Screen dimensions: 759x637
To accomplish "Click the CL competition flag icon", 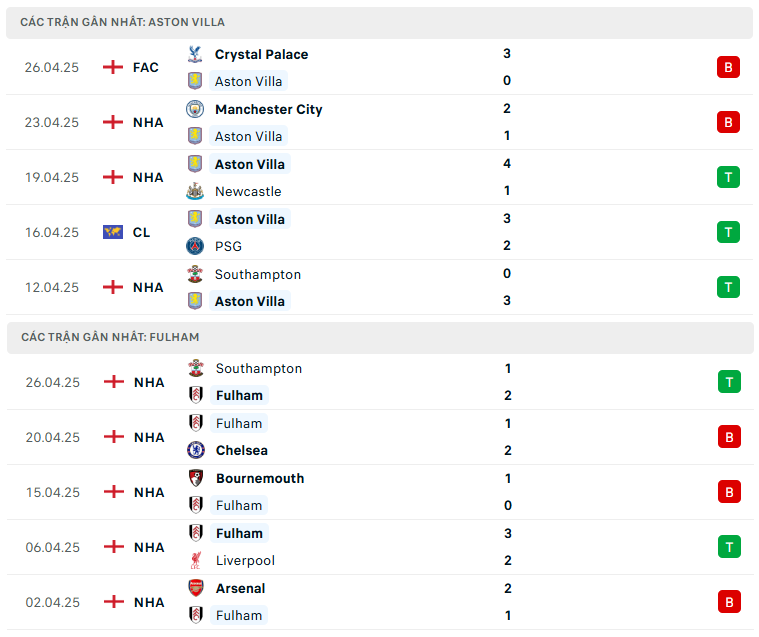I will [113, 232].
